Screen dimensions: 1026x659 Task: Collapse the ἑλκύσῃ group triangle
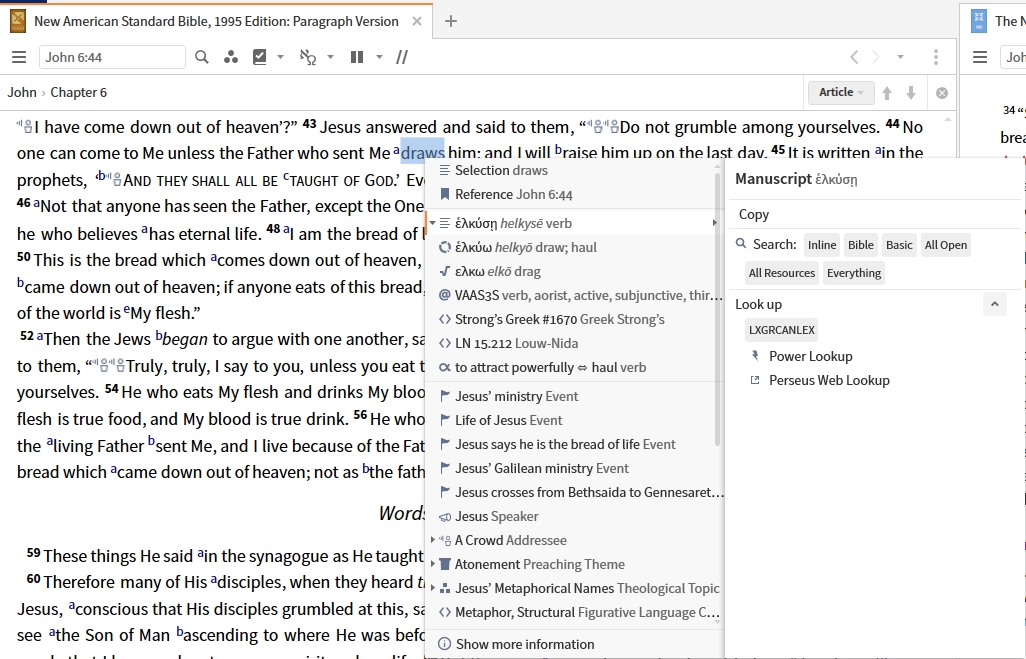pos(433,223)
